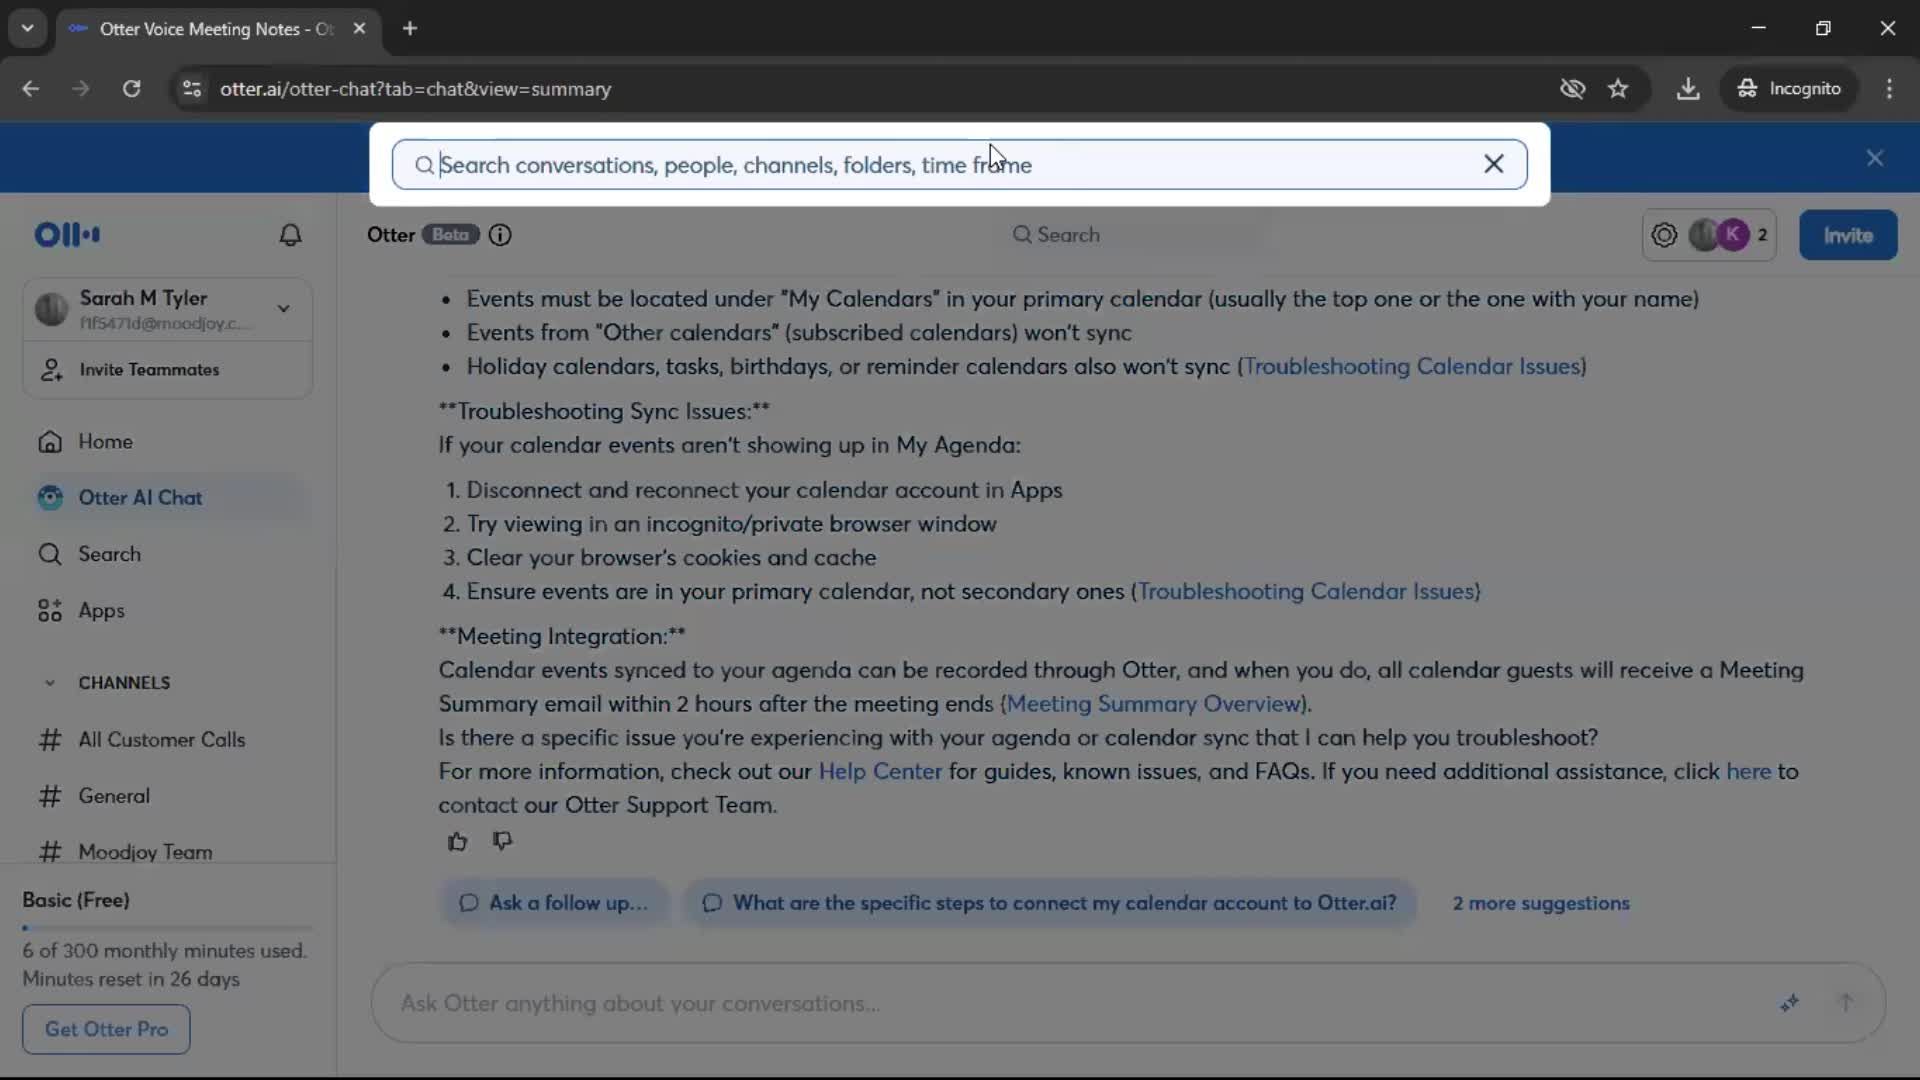Give the response a thumbs down

502,842
